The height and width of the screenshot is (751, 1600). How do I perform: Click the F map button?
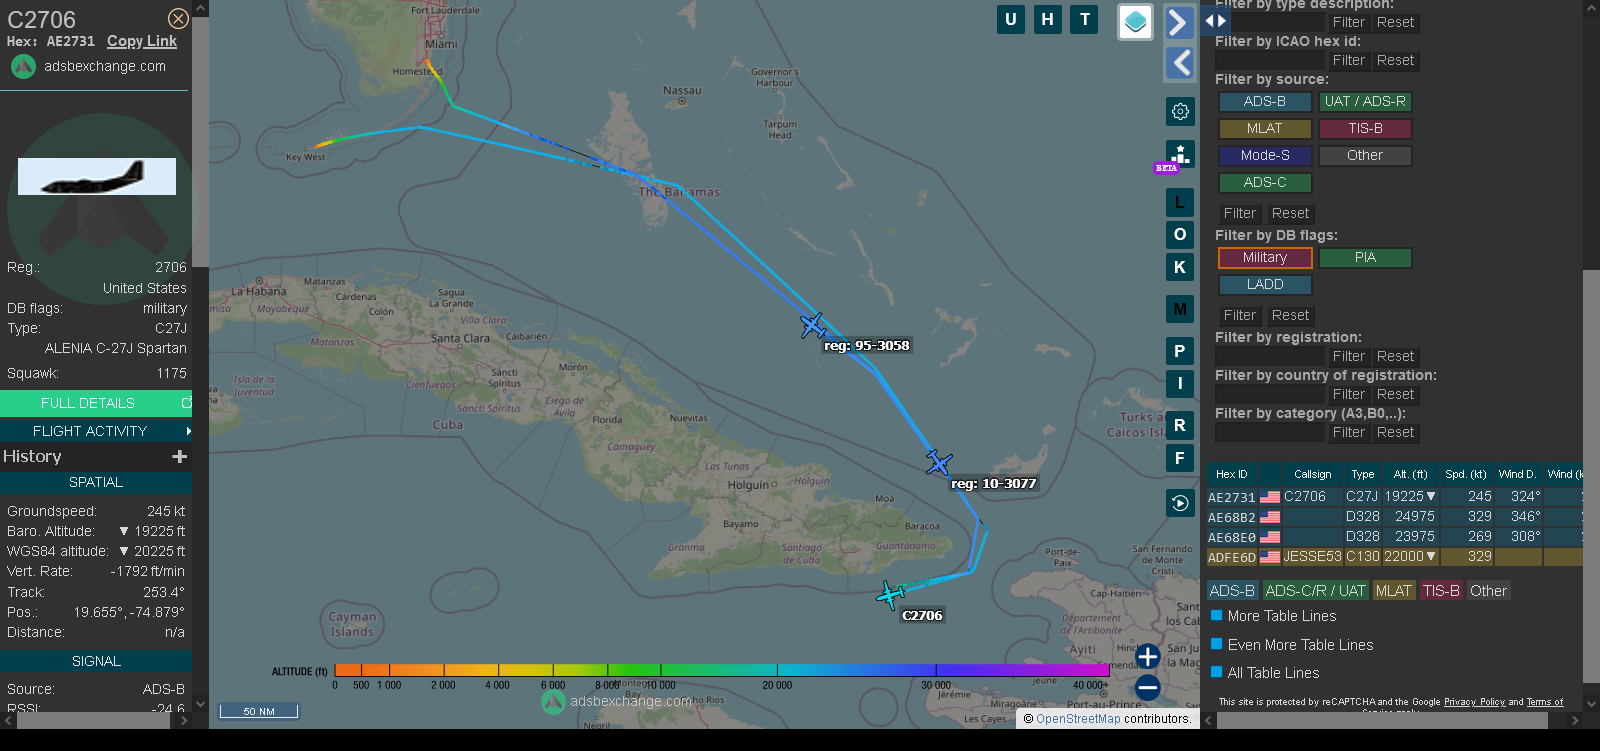pyautogui.click(x=1180, y=458)
